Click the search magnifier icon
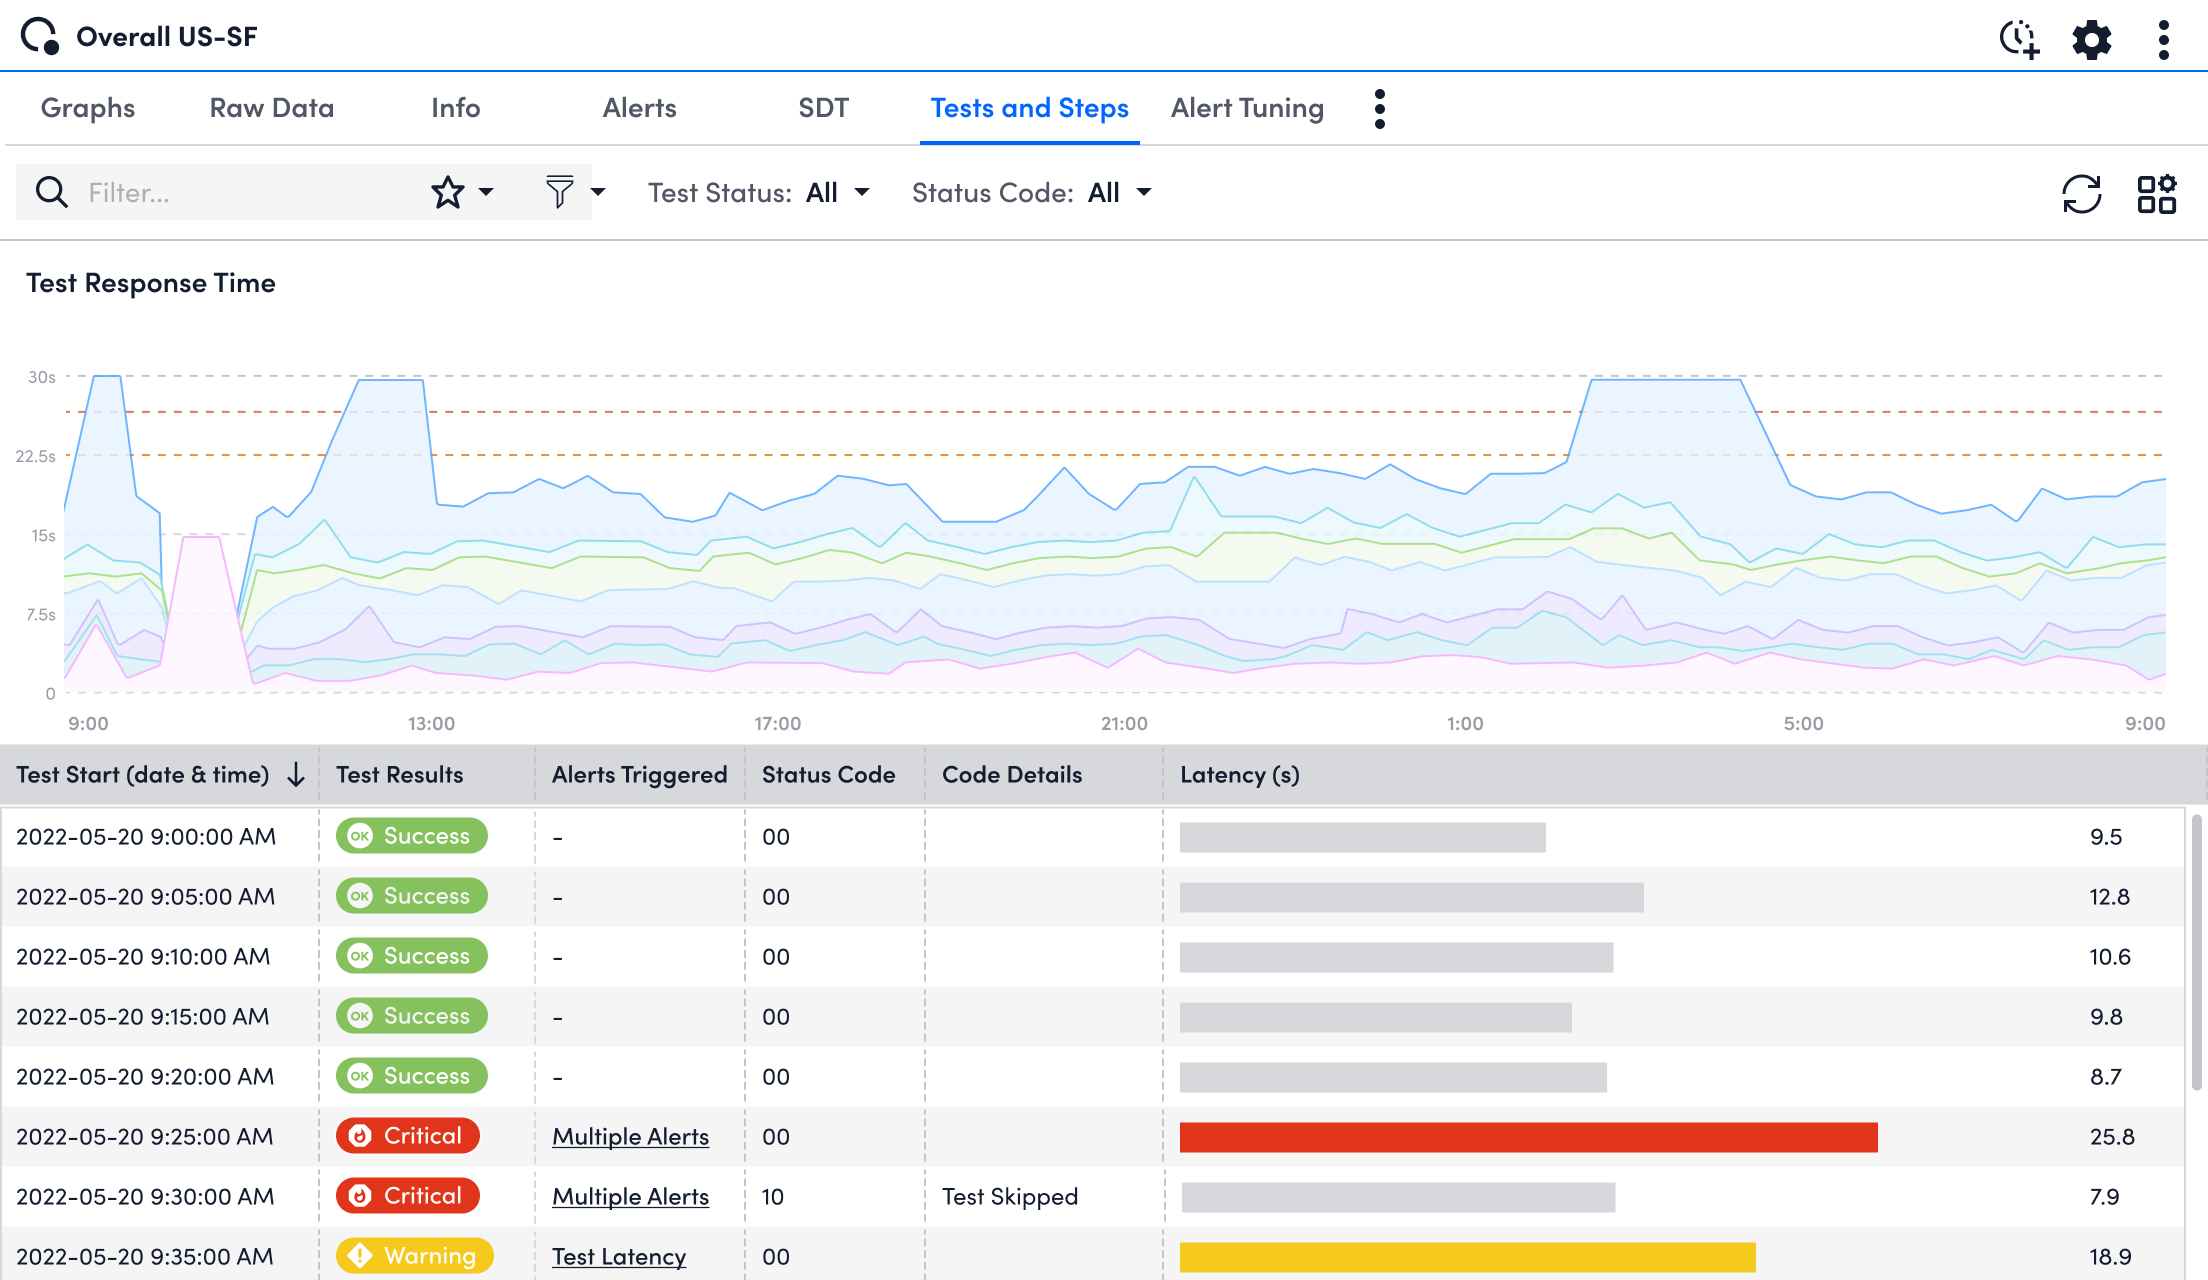The width and height of the screenshot is (2208, 1280). (x=52, y=192)
